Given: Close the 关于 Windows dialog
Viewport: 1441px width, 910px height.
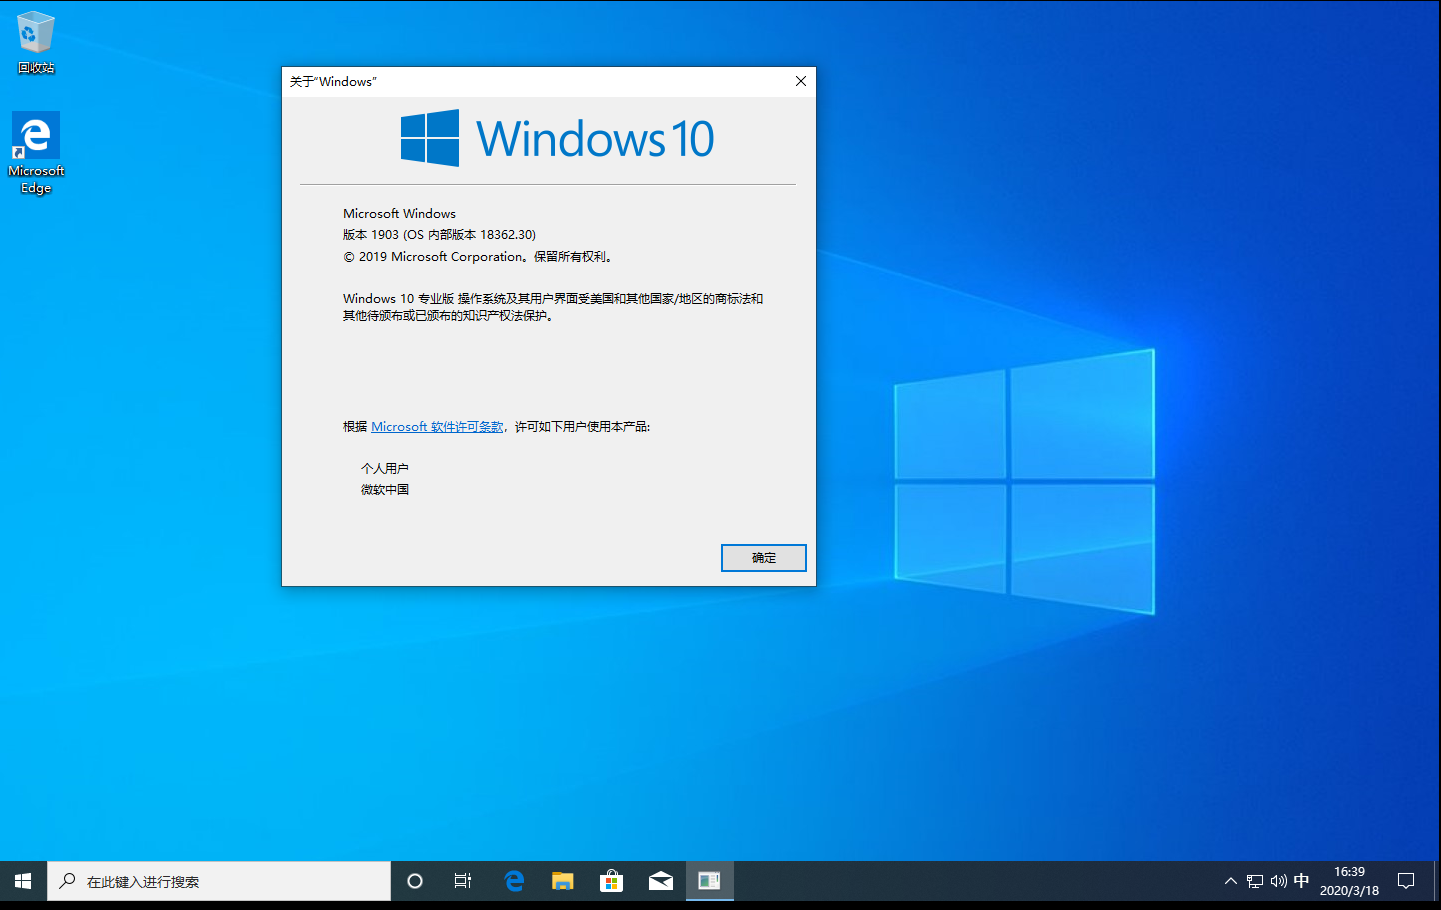Looking at the screenshot, I should click(x=800, y=82).
